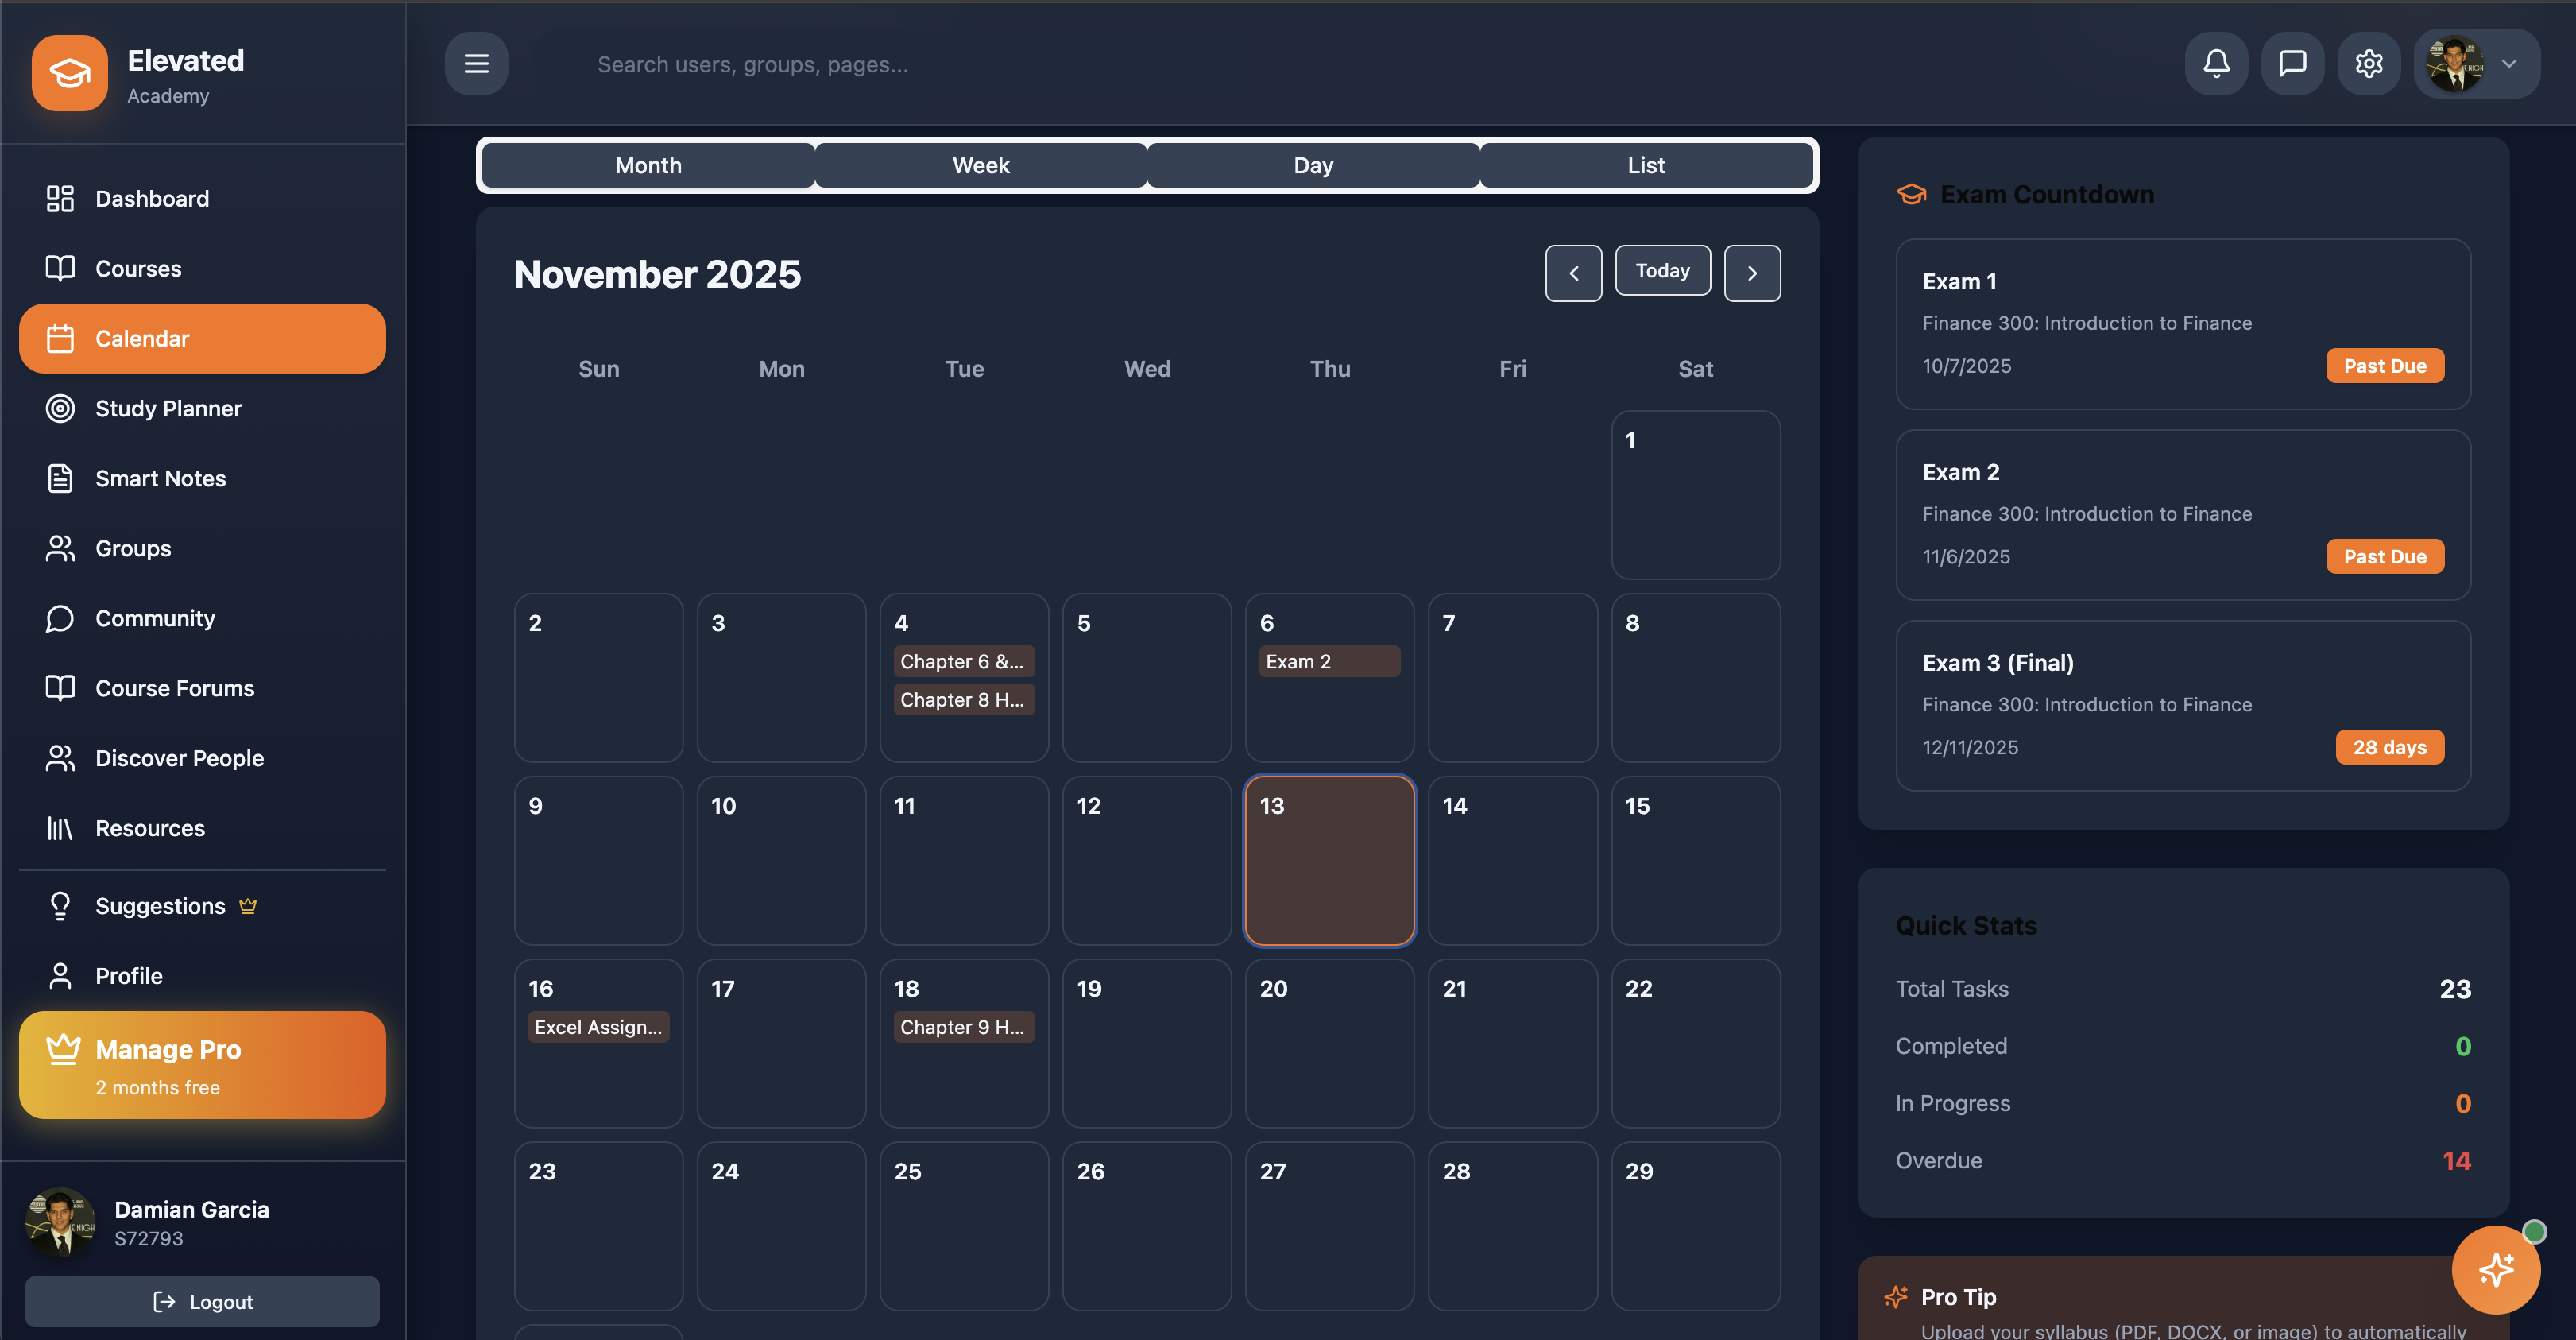Open the settings gear icon
Screen dimensions: 2576x1340
2368,64
